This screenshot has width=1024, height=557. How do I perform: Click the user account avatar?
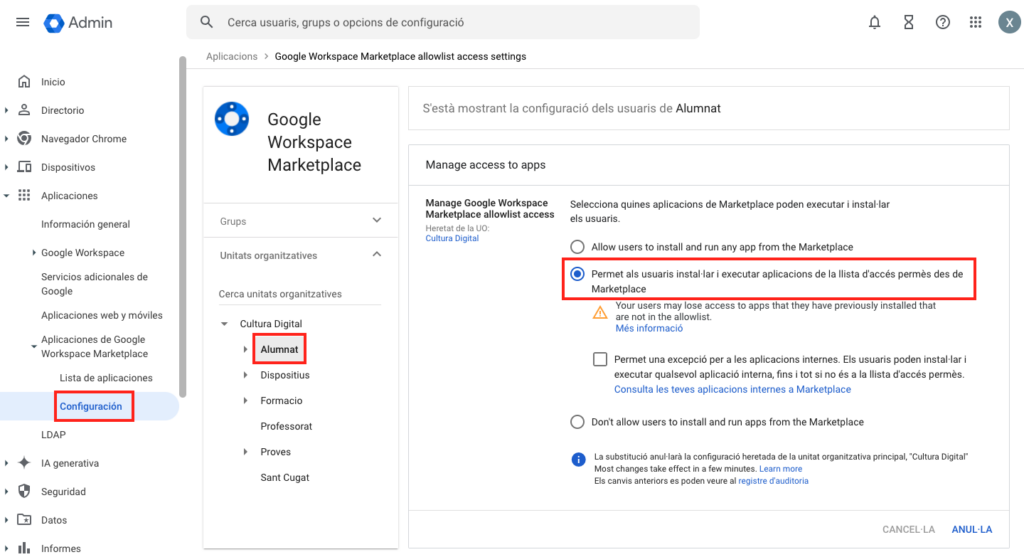click(x=1006, y=22)
